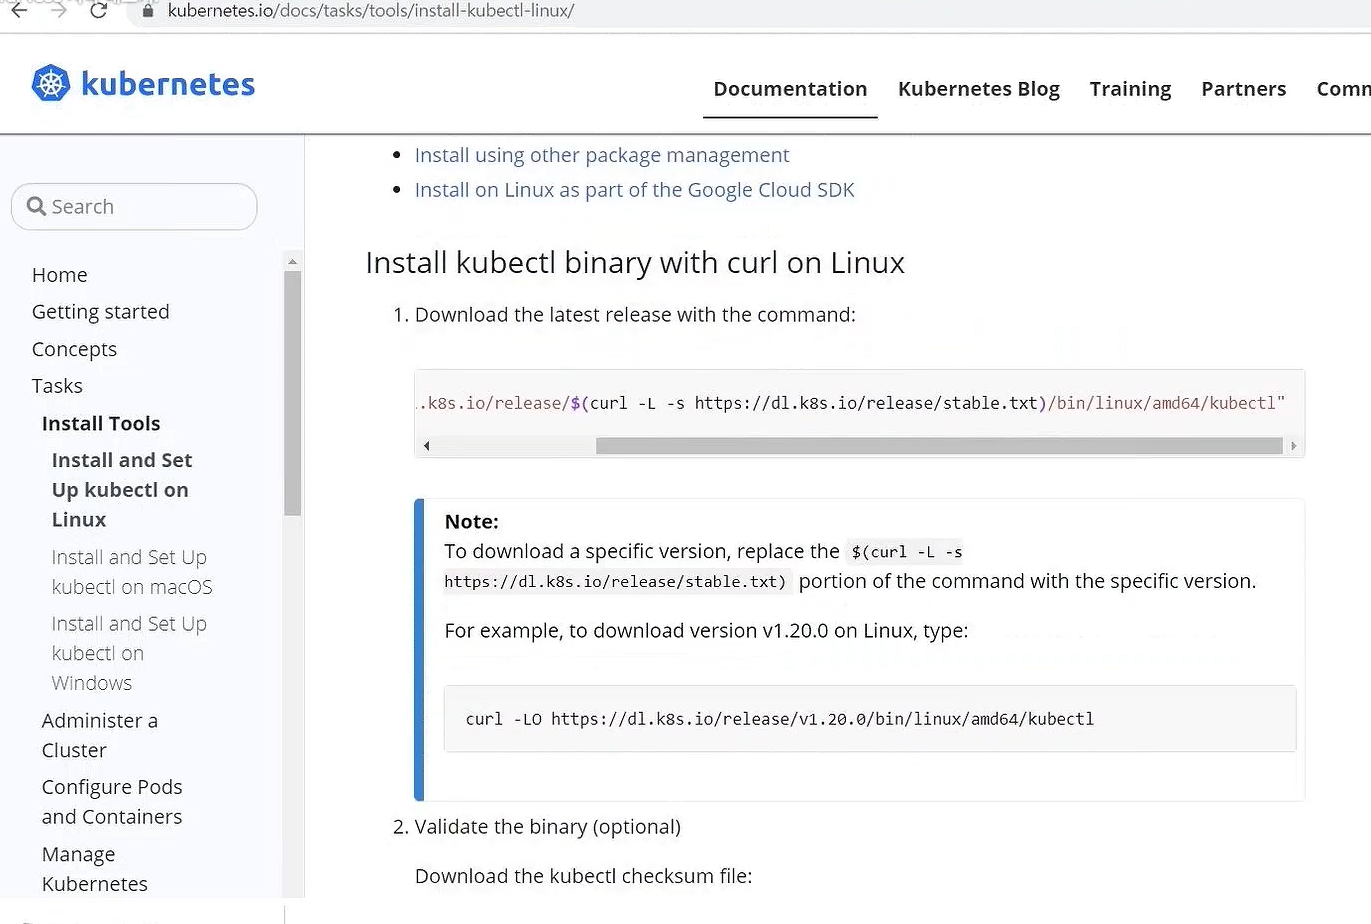Open Concepts in sidebar

coord(75,349)
